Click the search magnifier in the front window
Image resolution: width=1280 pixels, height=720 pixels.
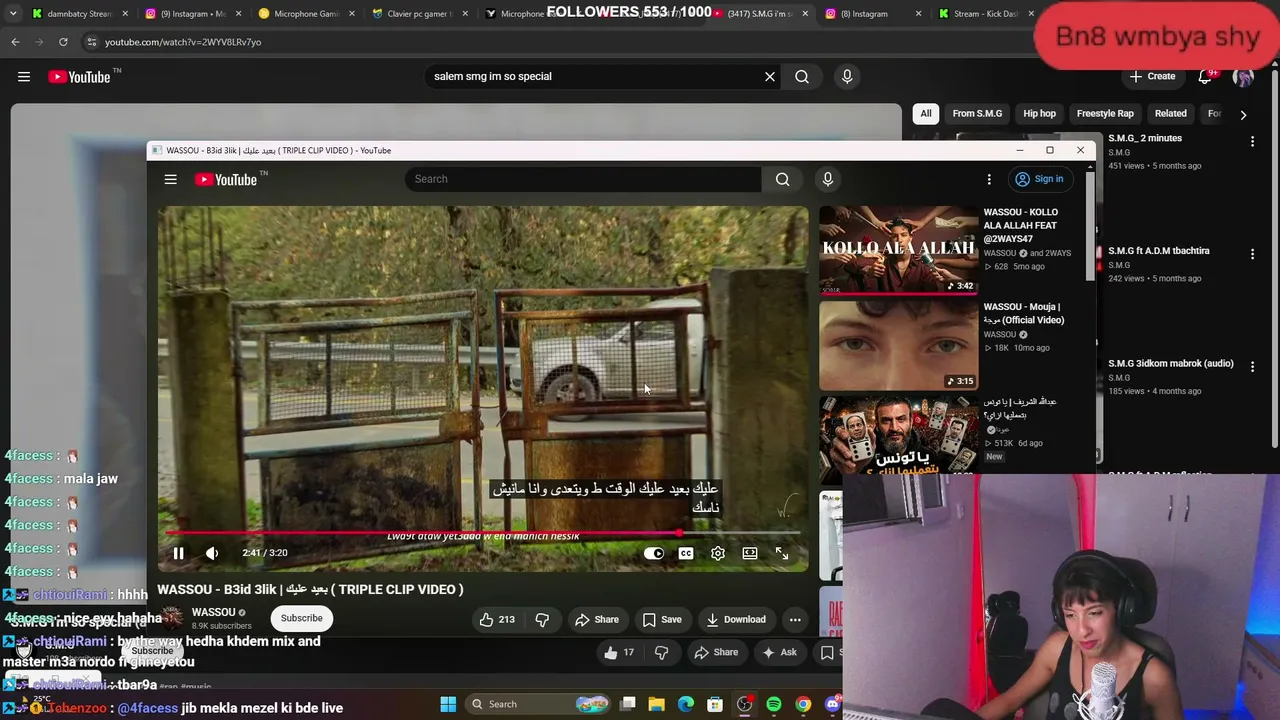(x=783, y=179)
